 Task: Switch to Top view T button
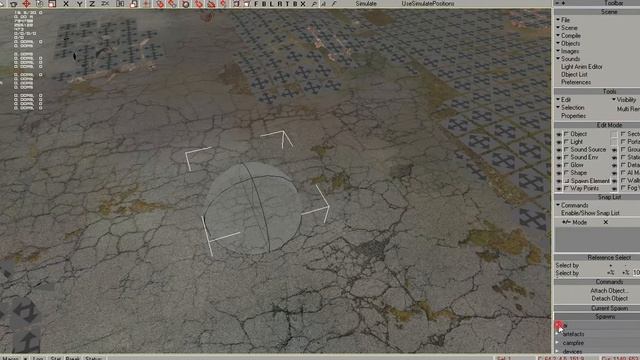[287, 4]
